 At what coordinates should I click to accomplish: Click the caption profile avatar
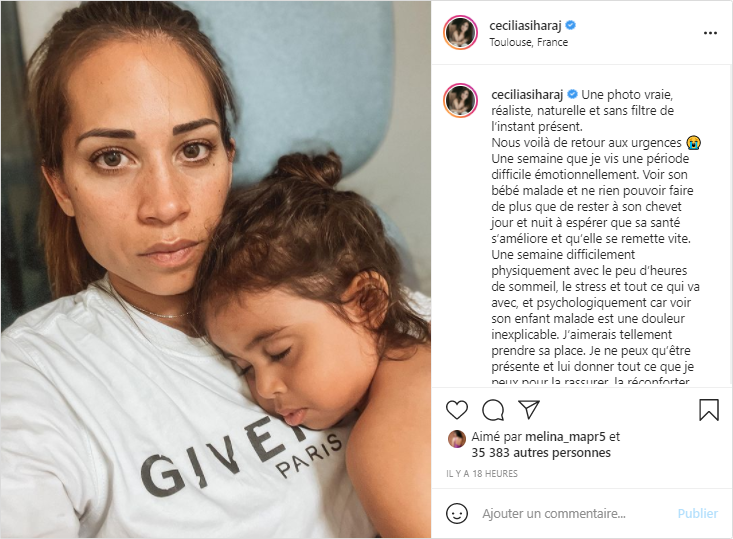pos(460,100)
